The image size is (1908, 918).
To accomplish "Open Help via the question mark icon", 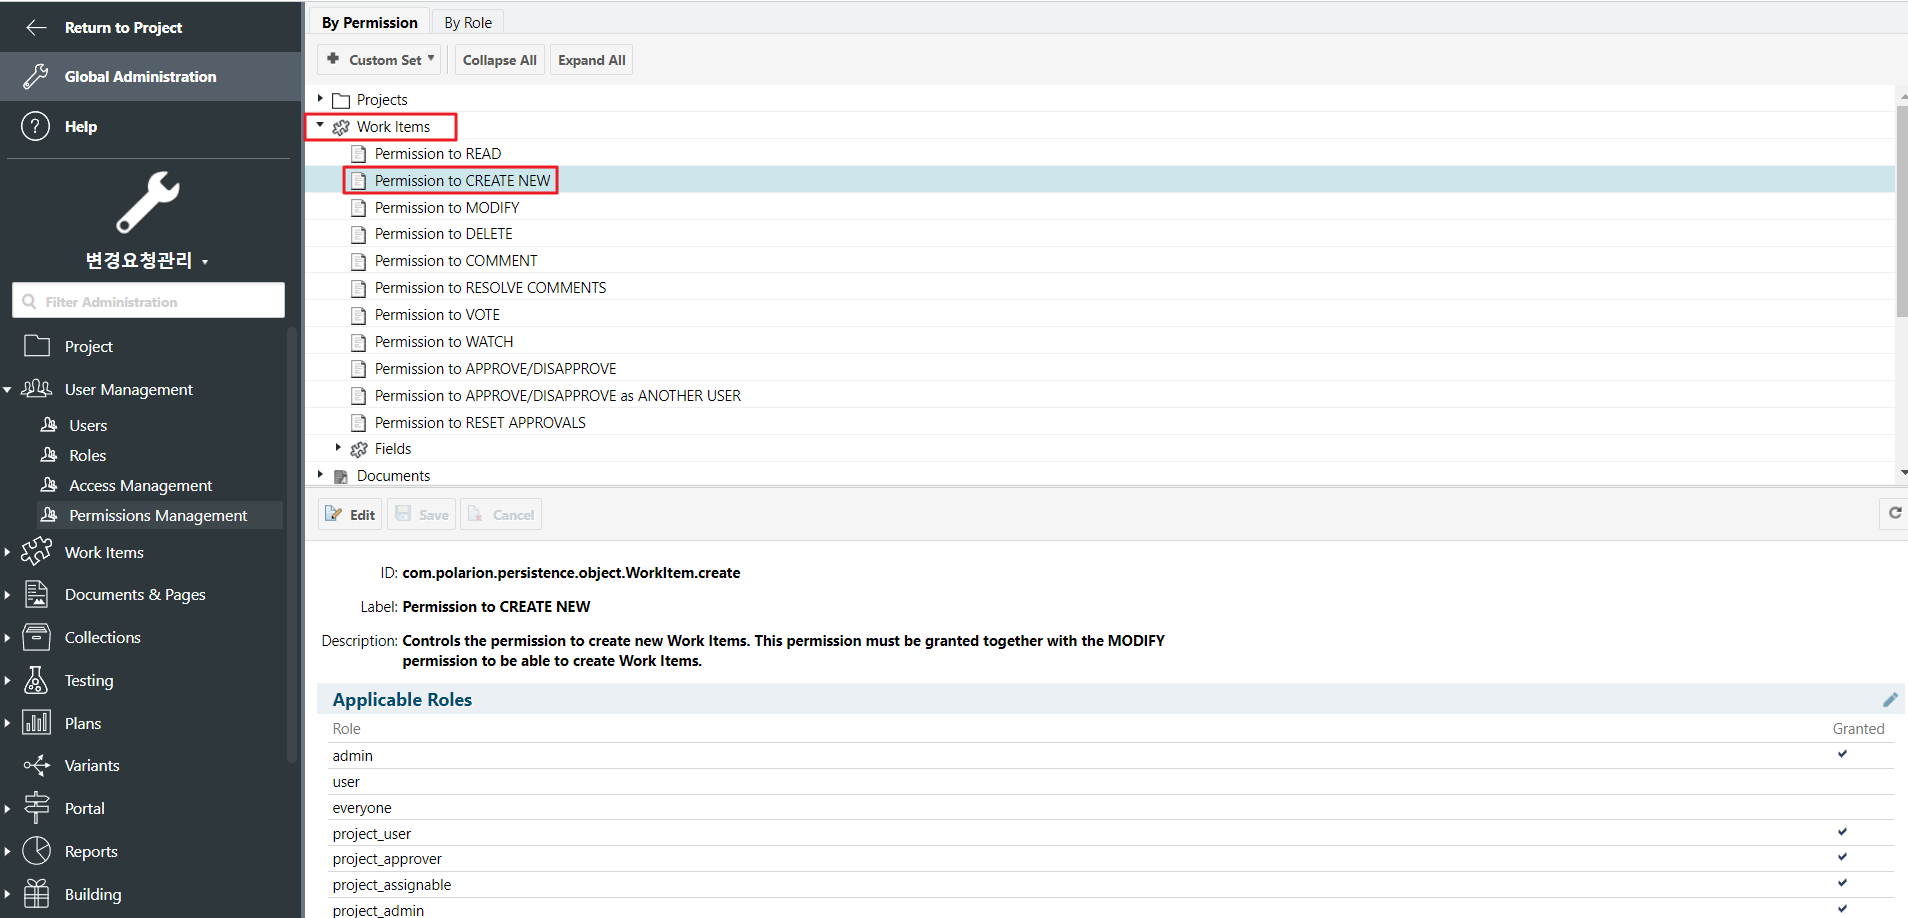I will tap(36, 127).
